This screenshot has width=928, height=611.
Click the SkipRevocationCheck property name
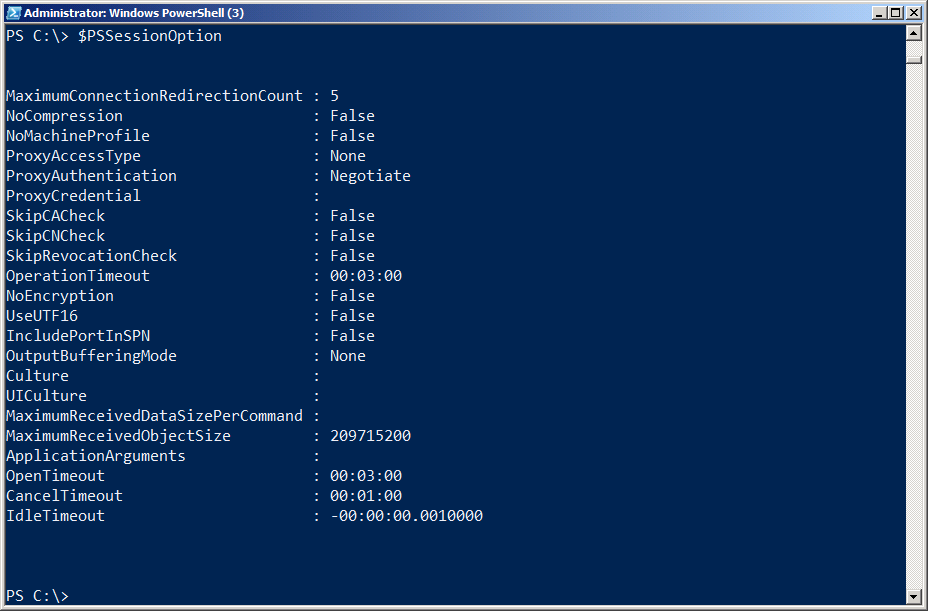(92, 256)
